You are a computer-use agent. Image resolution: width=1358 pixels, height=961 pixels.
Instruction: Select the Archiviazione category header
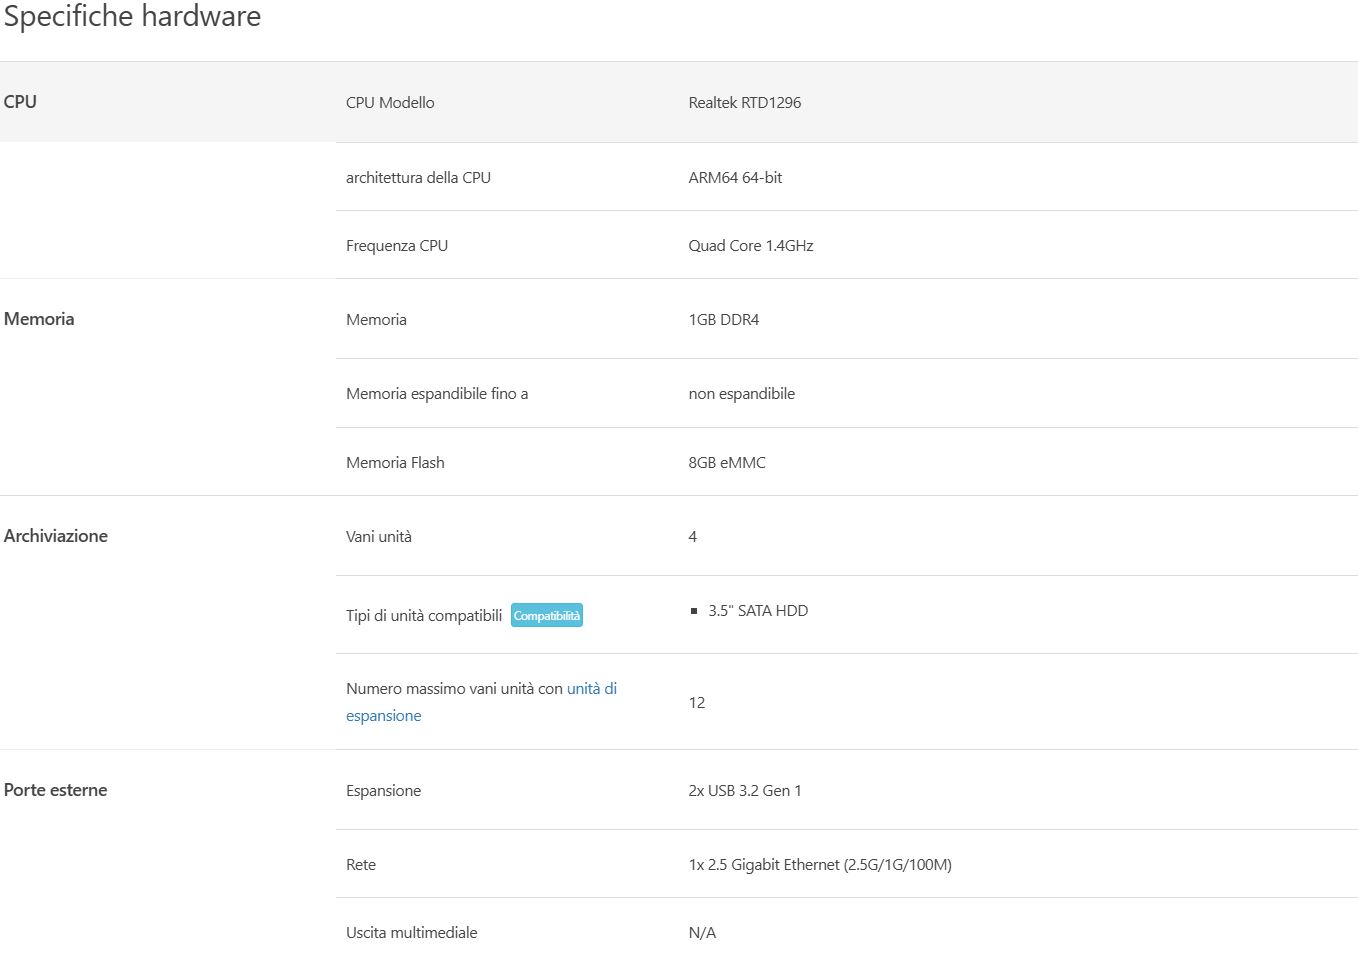click(x=56, y=536)
